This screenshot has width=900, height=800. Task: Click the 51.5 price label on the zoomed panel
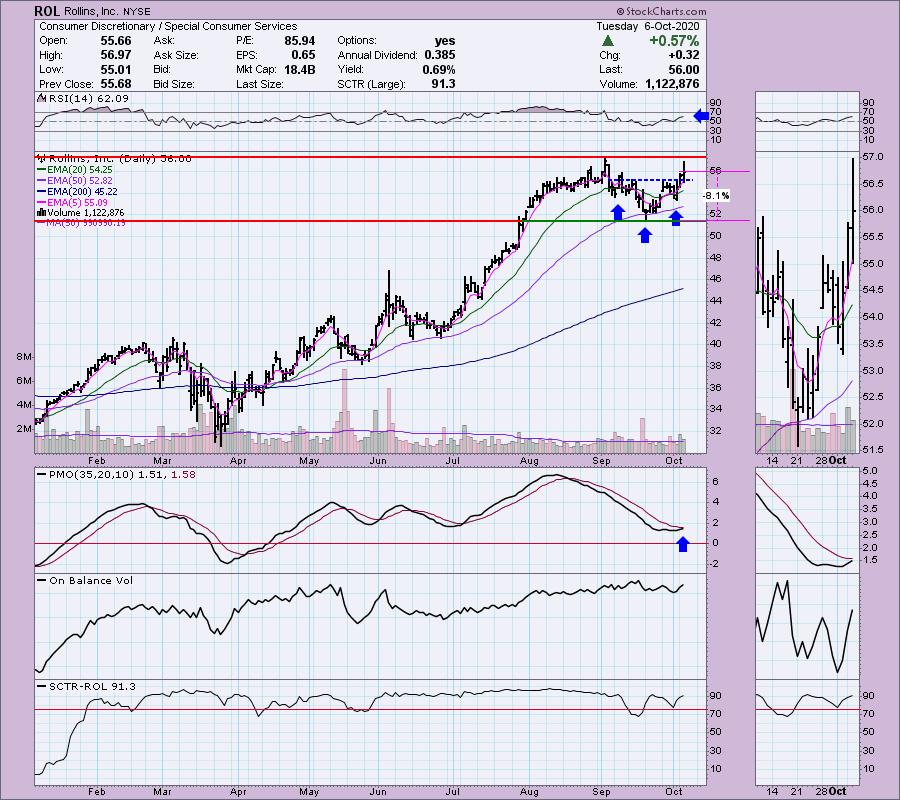click(873, 450)
